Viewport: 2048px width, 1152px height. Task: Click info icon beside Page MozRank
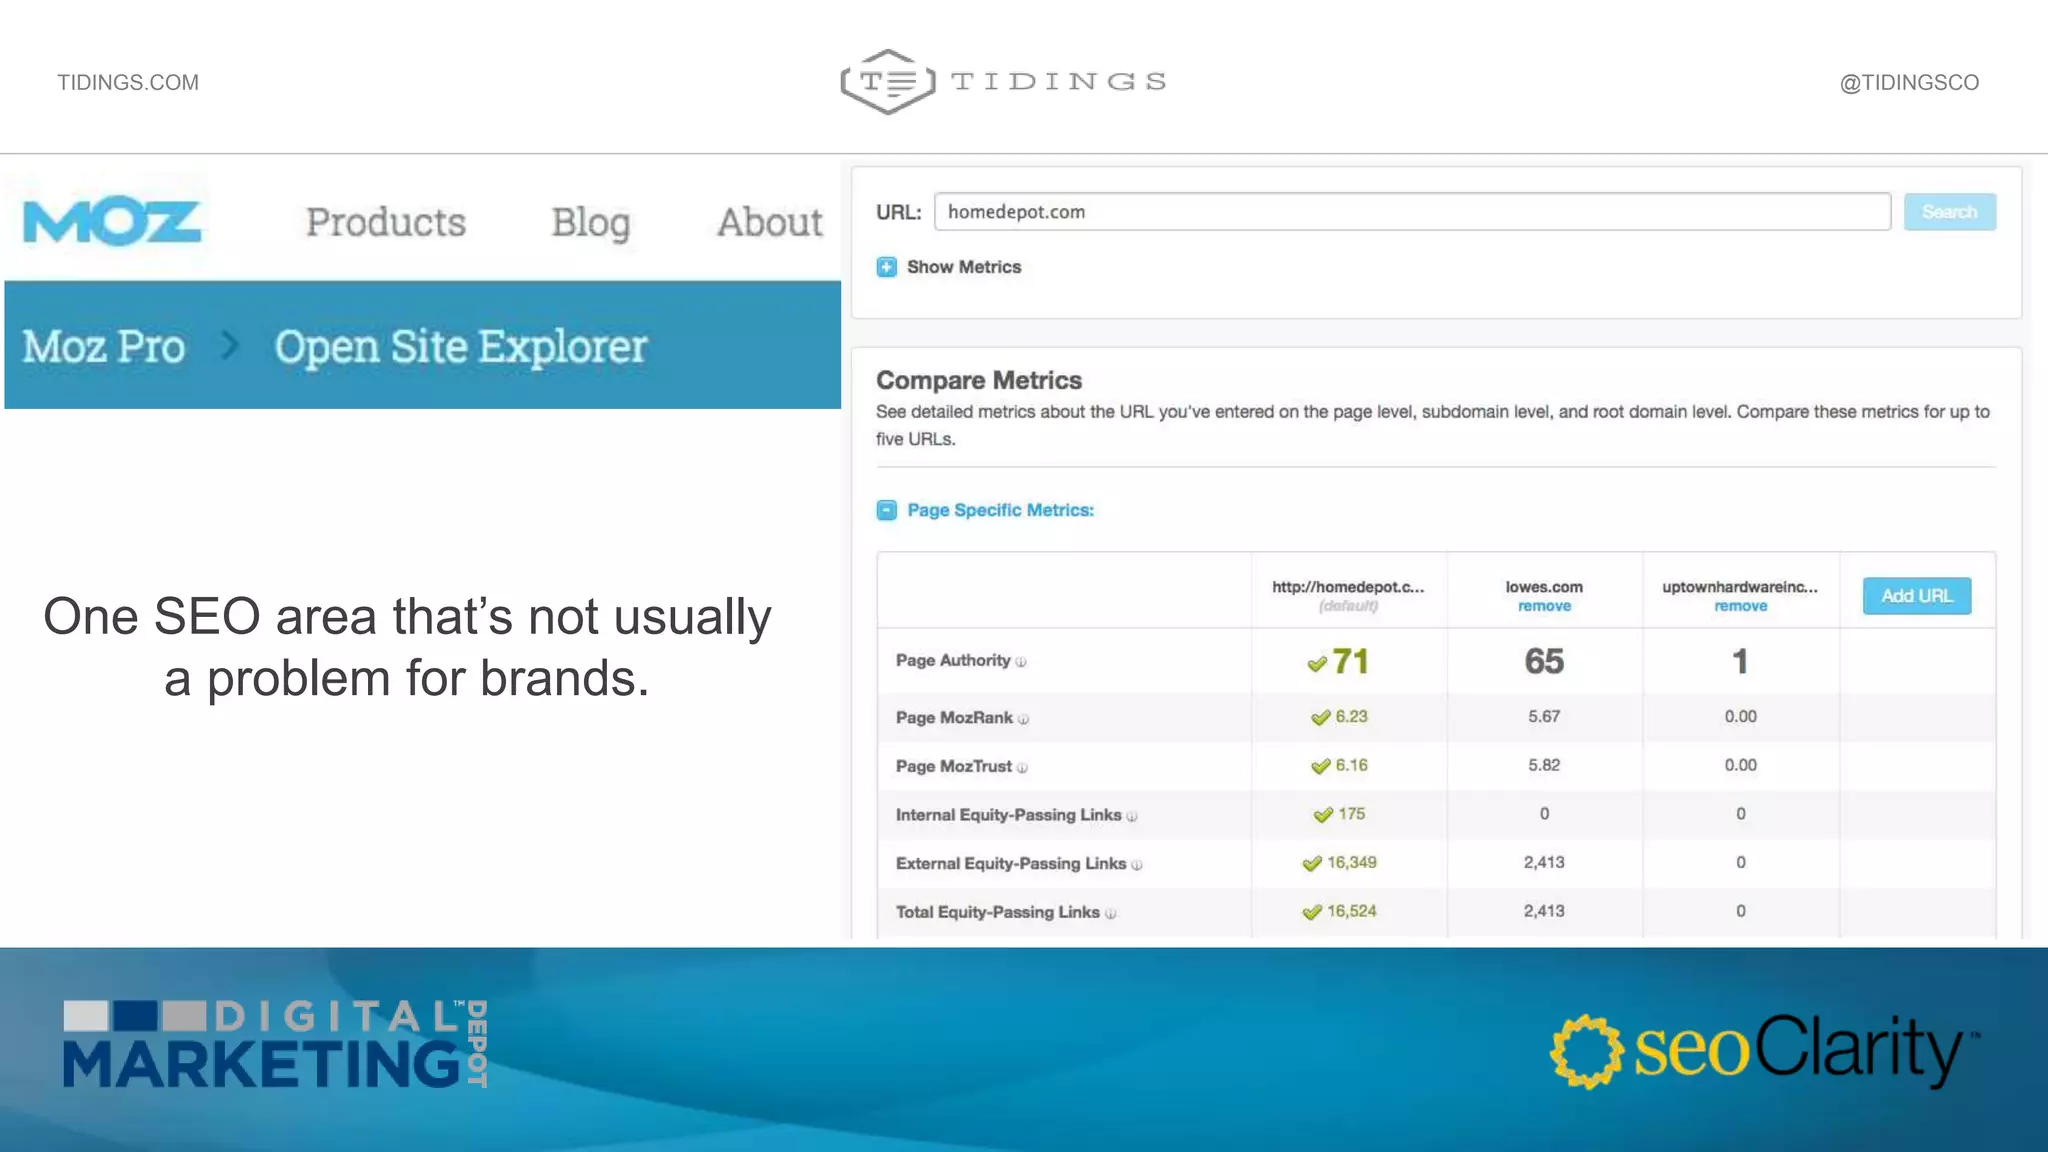click(x=1023, y=719)
